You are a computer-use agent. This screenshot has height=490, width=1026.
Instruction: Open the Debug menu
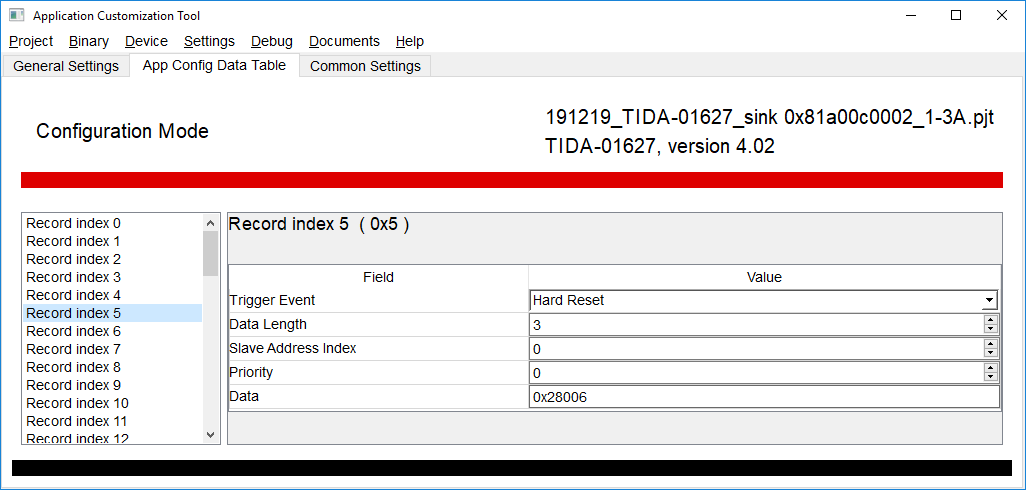point(272,41)
